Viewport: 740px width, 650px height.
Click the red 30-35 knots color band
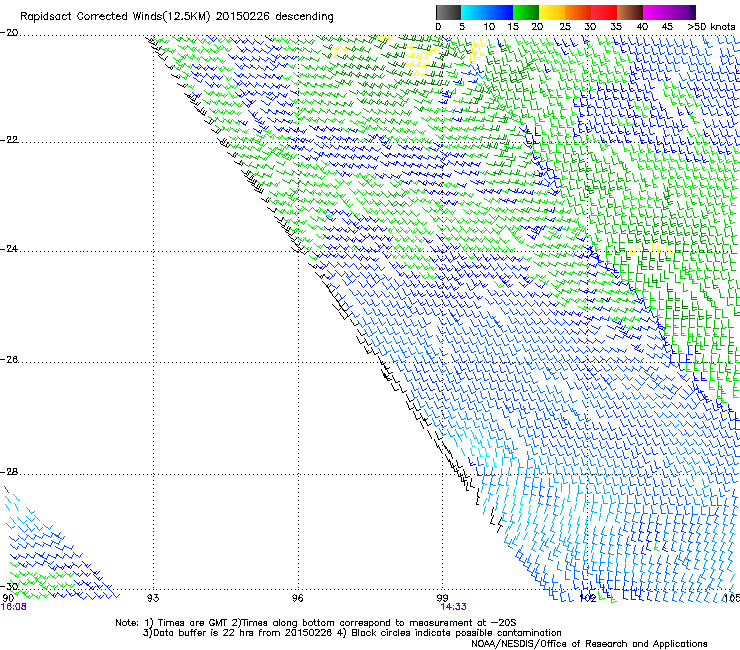(x=604, y=12)
